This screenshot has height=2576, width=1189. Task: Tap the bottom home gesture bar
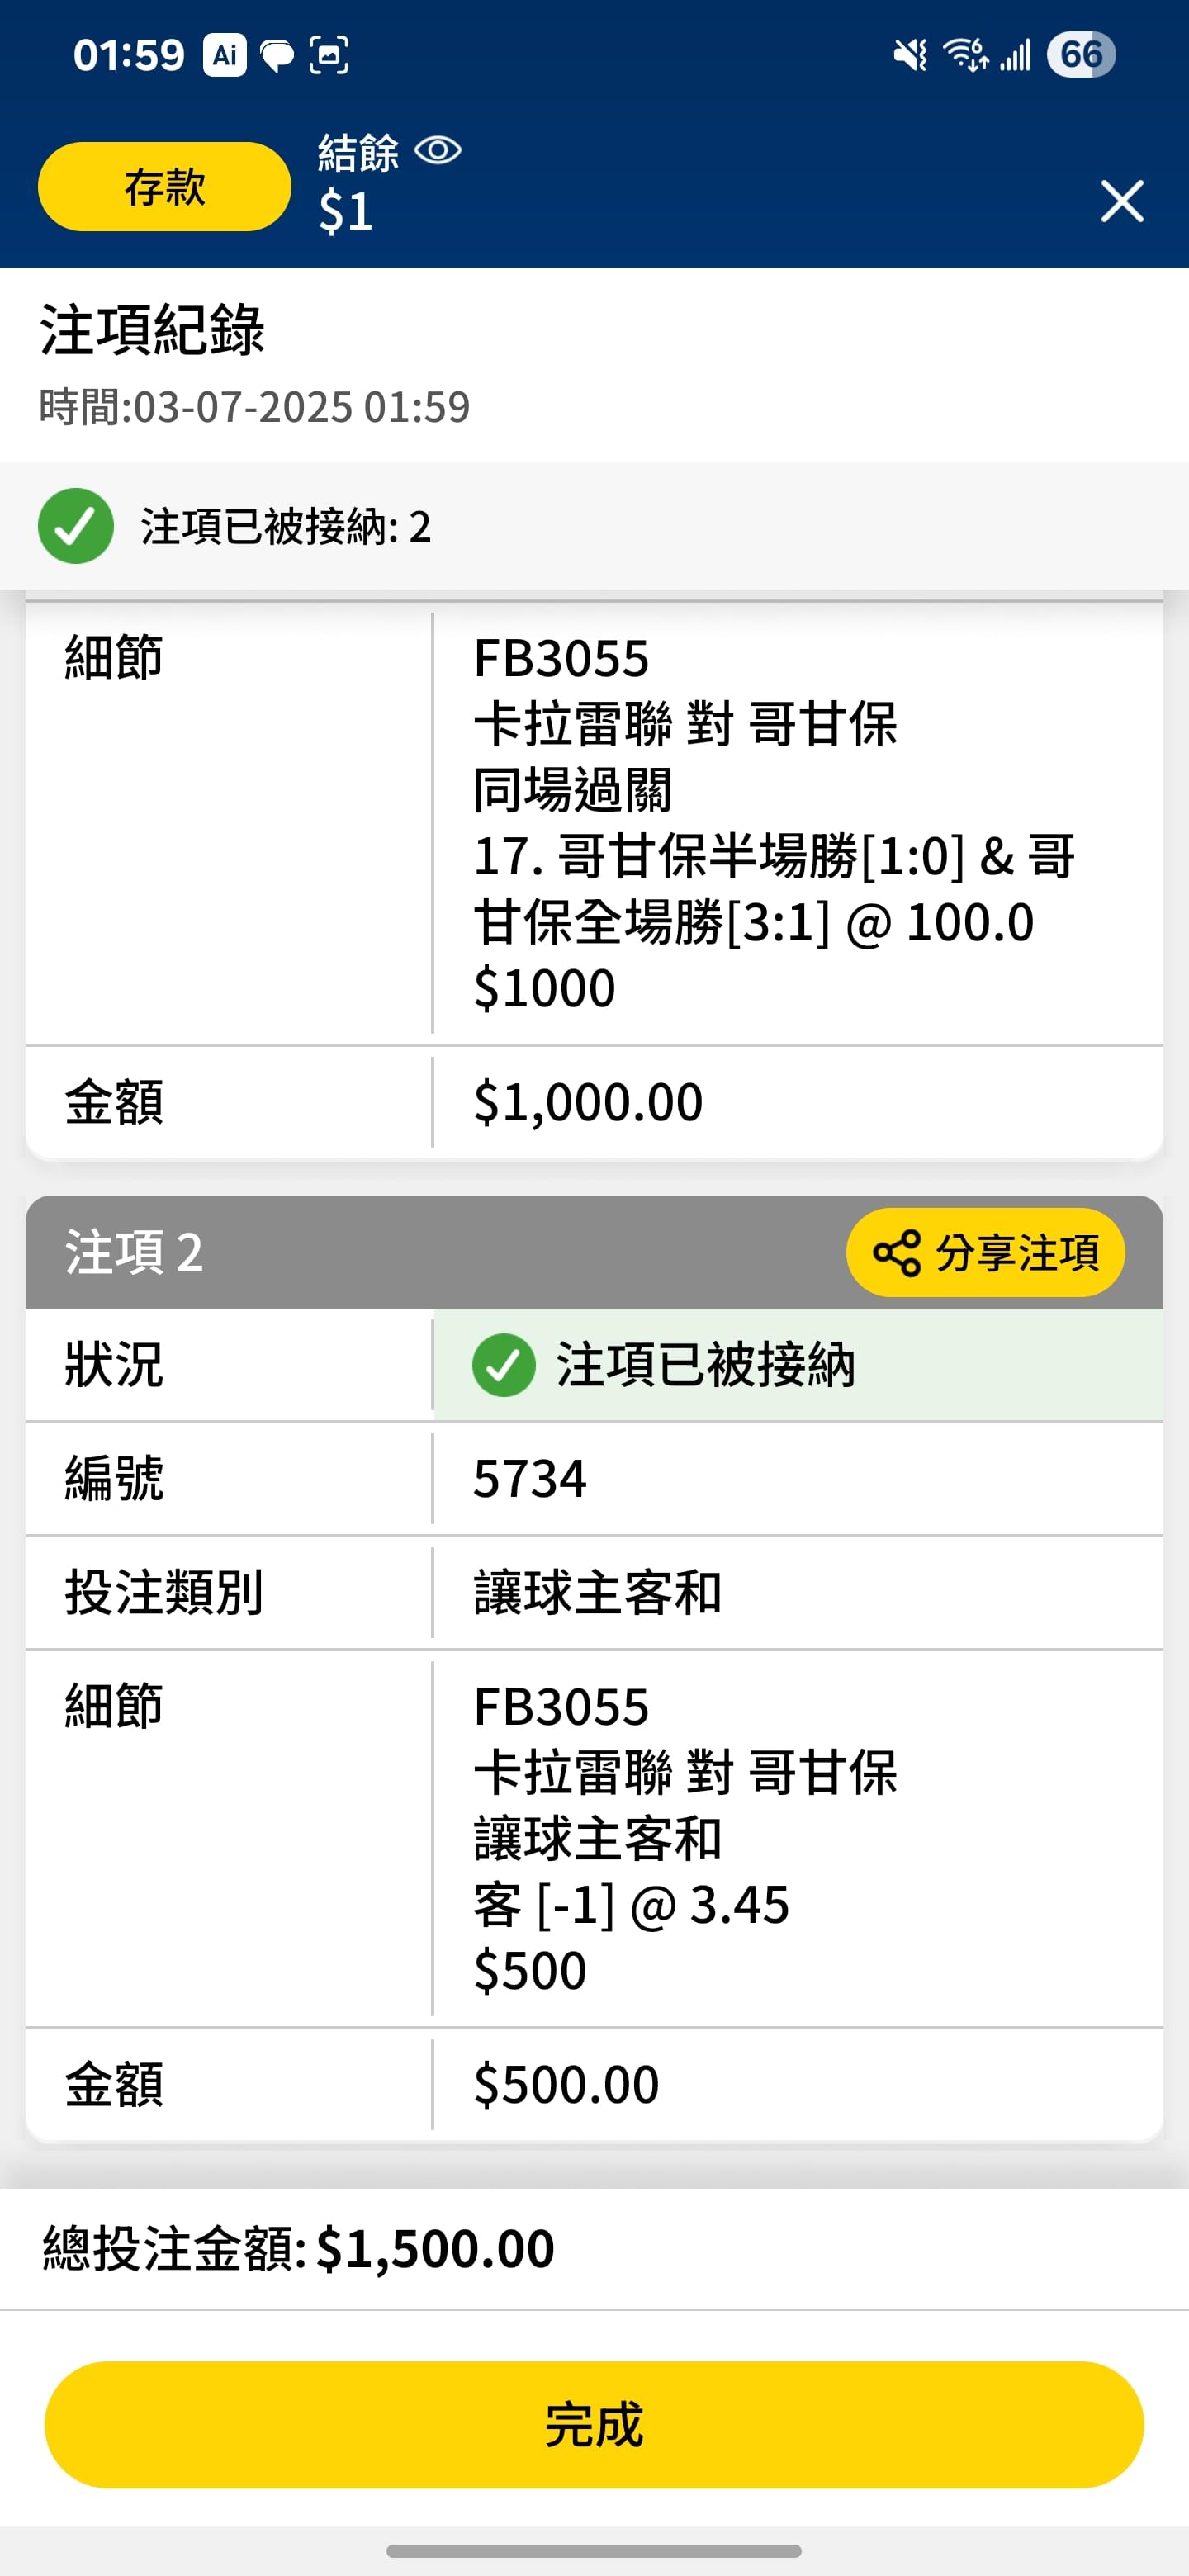594,2550
